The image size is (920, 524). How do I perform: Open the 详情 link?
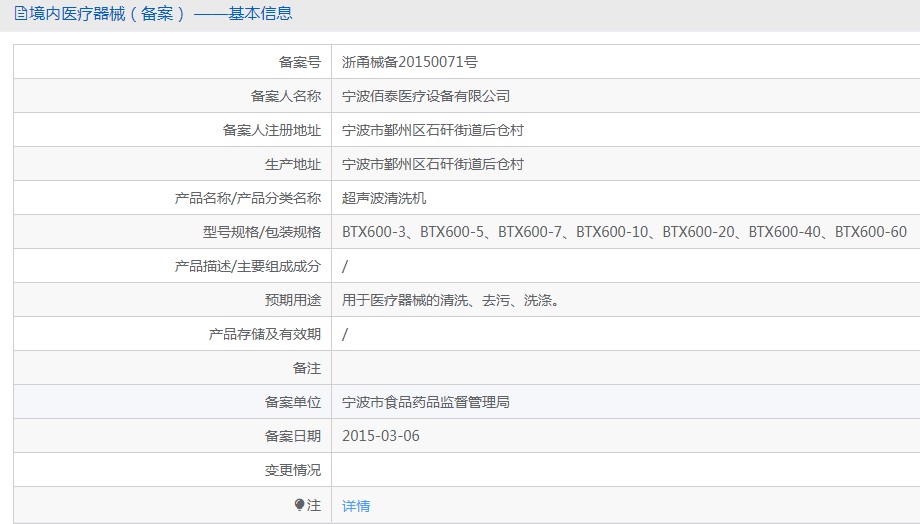click(x=356, y=506)
